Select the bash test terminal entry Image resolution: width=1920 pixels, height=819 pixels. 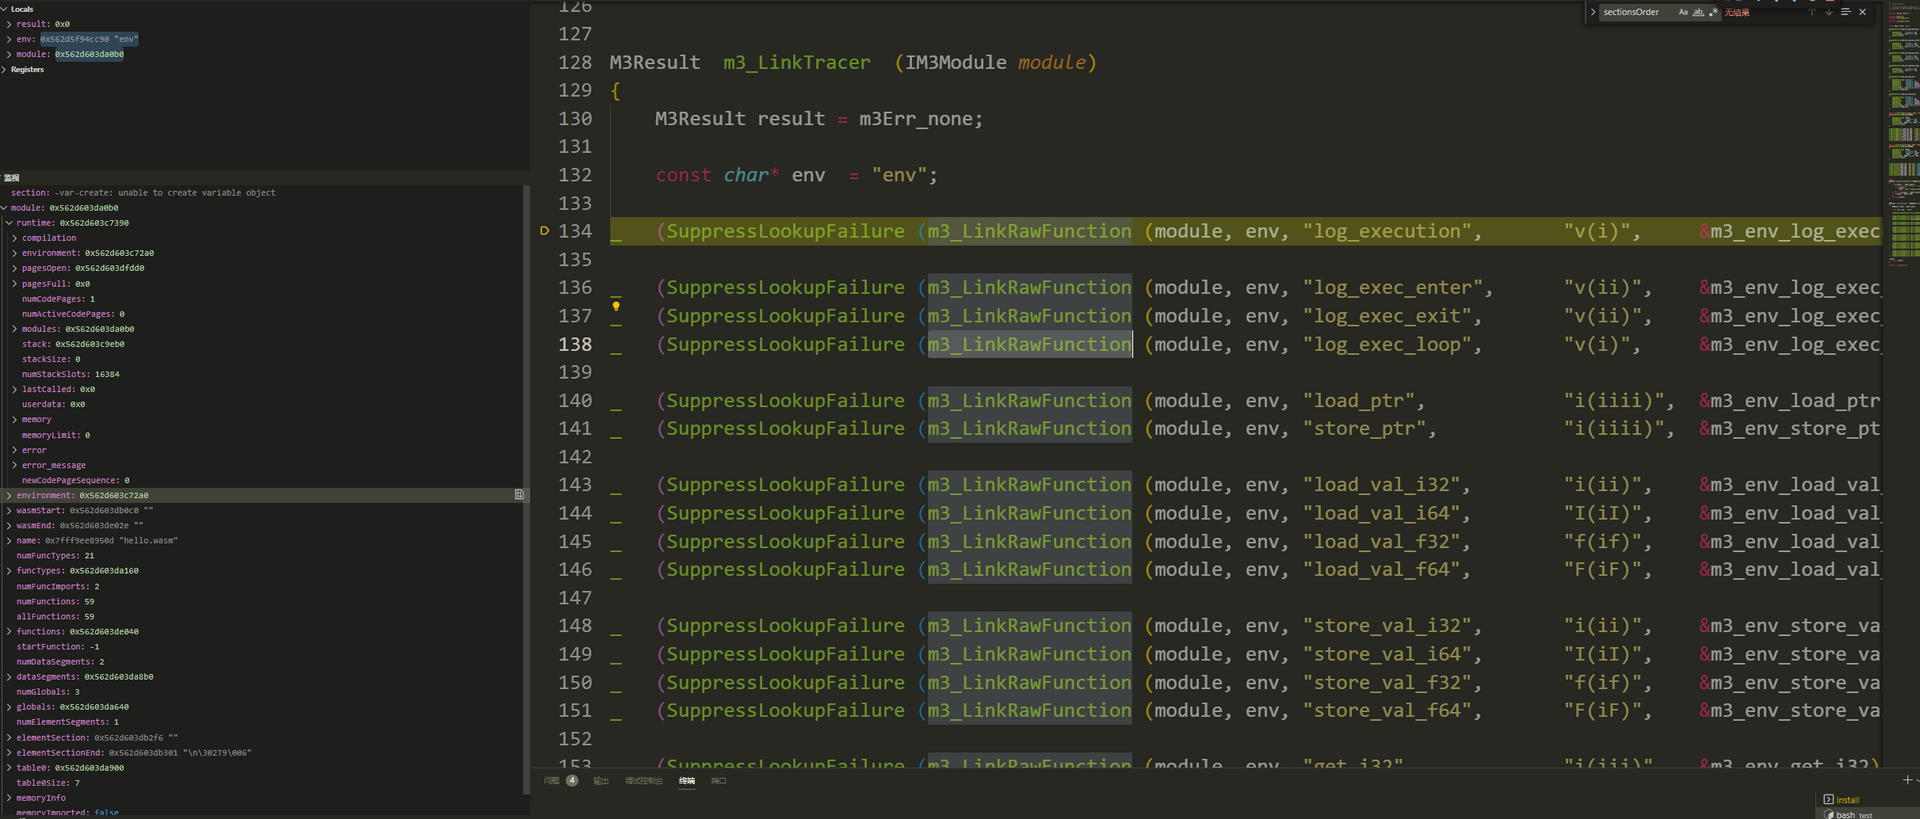(1867, 814)
